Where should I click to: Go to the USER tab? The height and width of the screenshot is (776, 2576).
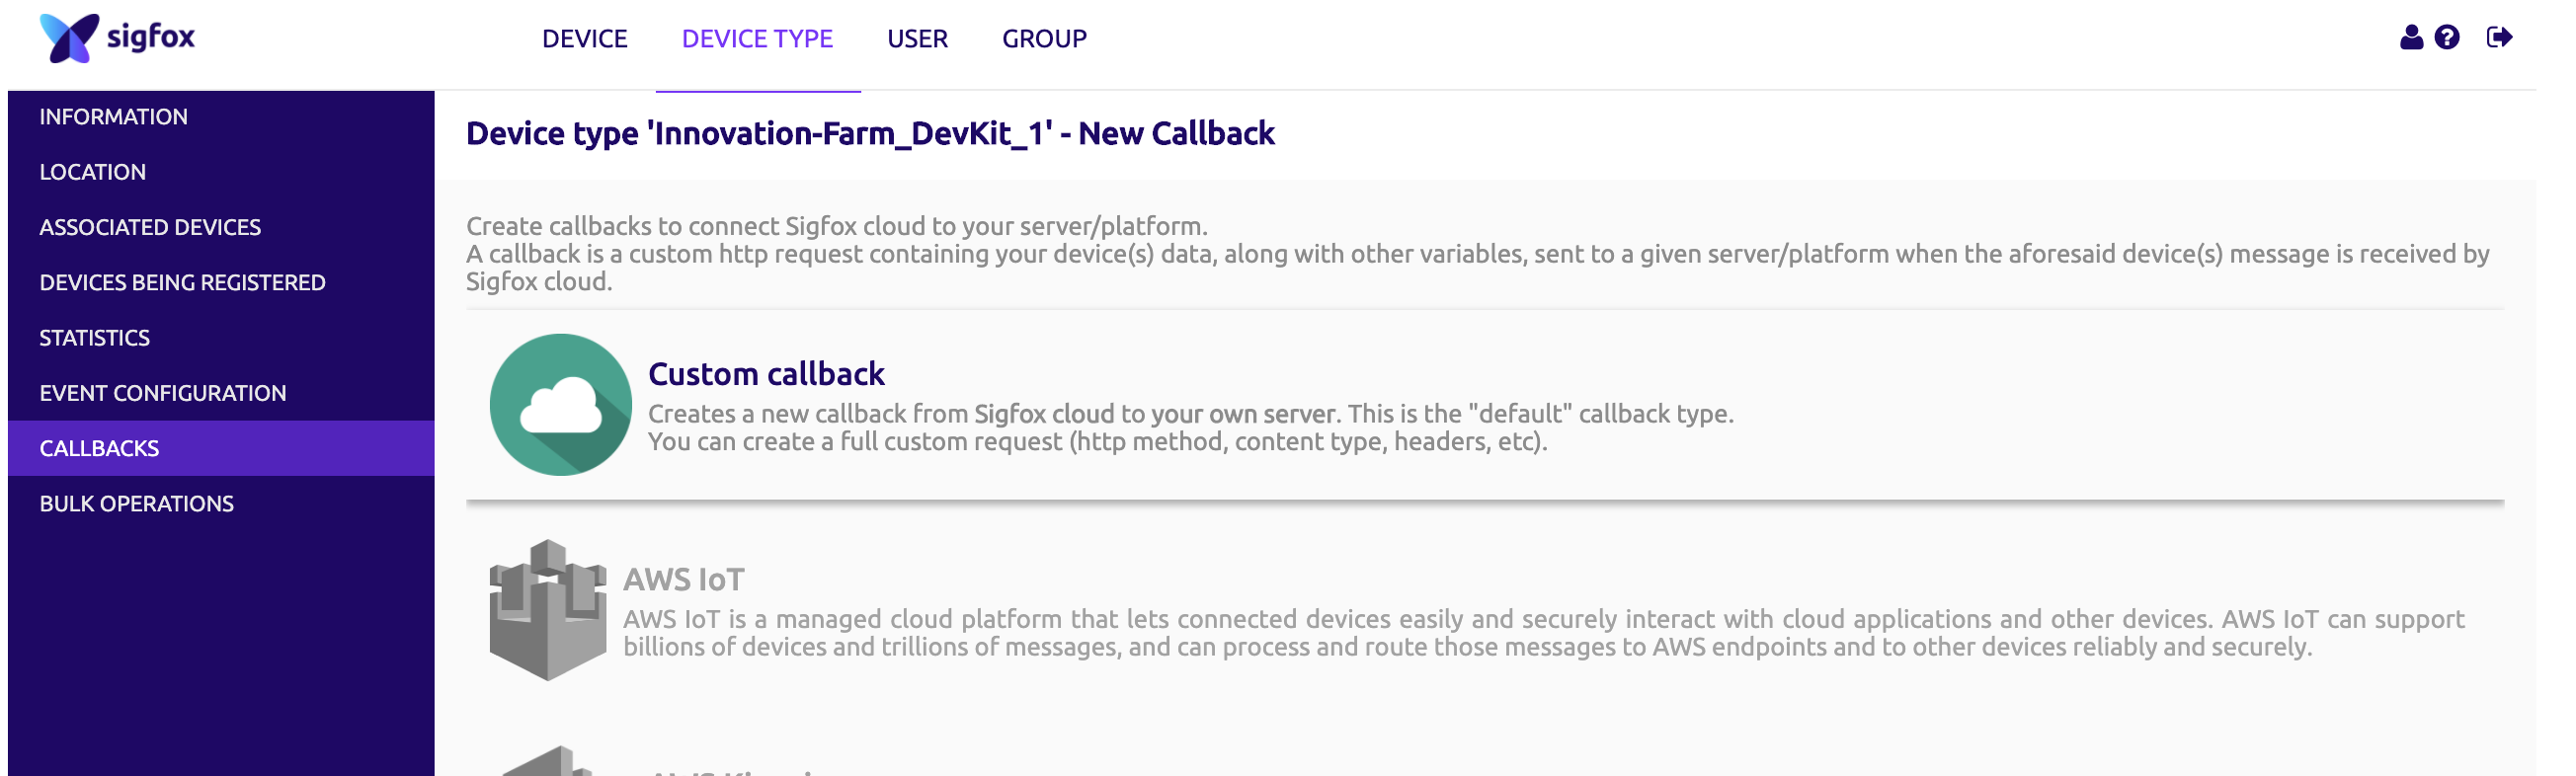917,39
